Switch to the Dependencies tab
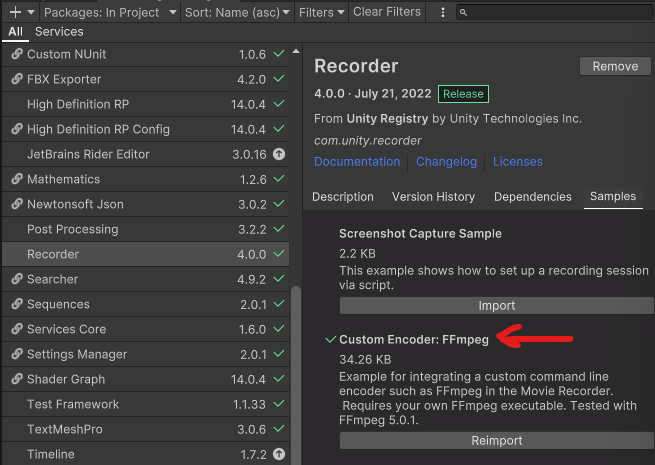This screenshot has height=465, width=655. (x=532, y=197)
